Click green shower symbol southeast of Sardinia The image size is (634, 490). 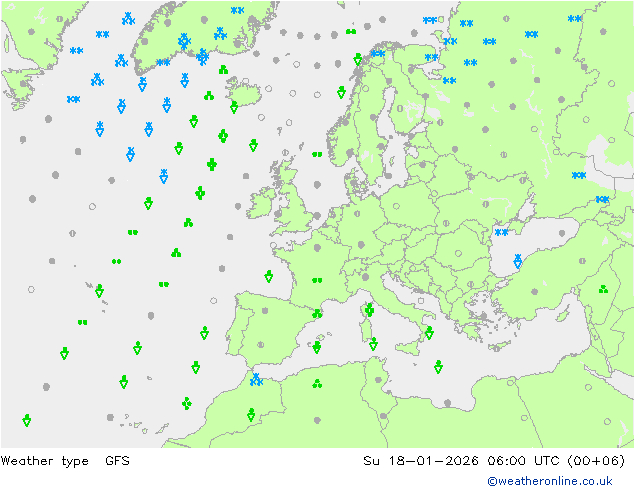coord(373,344)
